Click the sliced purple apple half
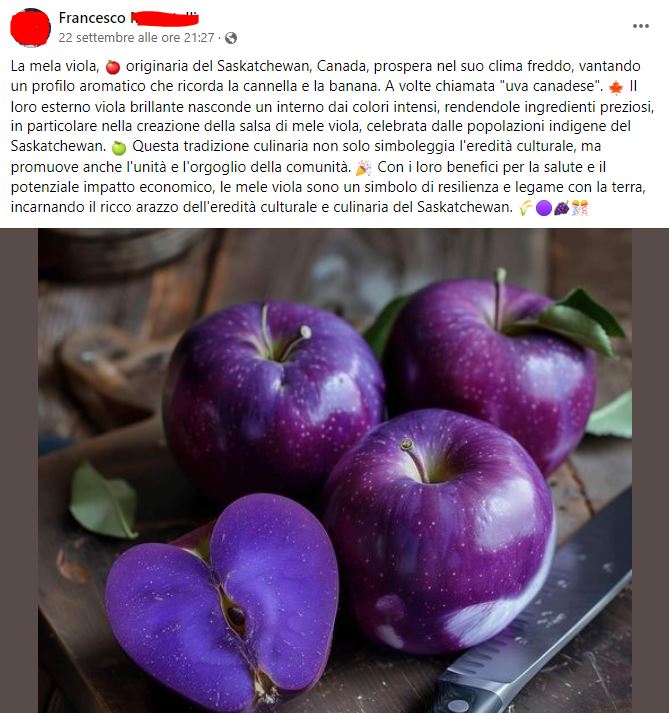Viewport: 669px width, 713px height. click(223, 605)
